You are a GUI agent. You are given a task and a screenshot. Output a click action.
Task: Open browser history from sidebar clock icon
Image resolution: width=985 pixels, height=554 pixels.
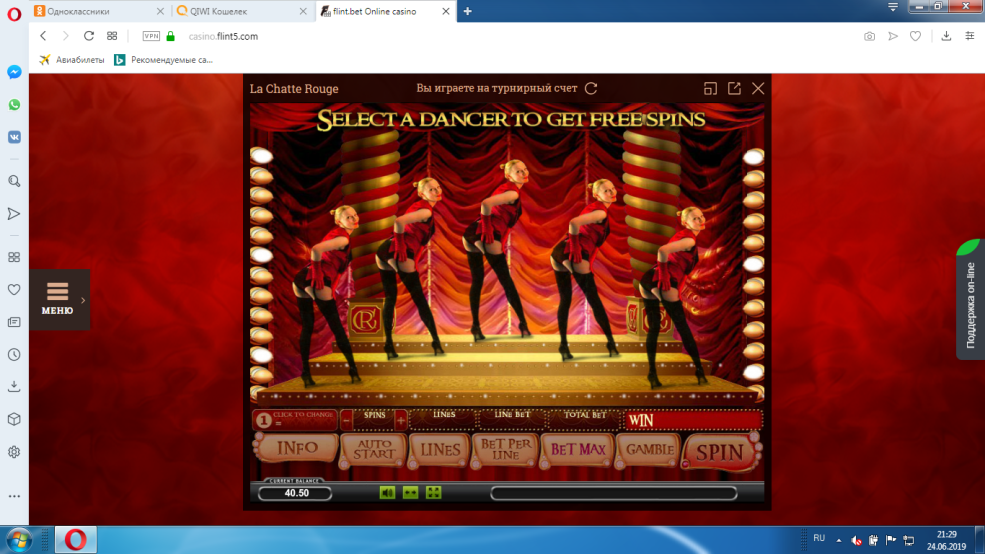point(14,354)
